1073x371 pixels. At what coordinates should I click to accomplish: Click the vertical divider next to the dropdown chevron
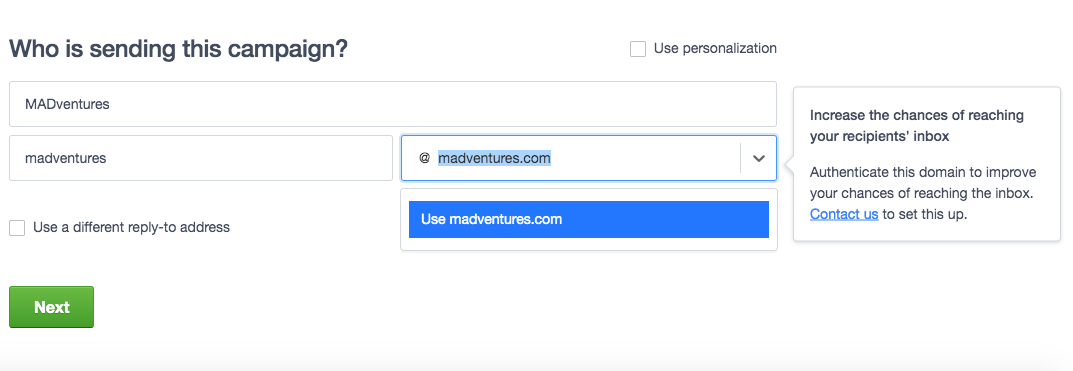pyautogui.click(x=740, y=158)
